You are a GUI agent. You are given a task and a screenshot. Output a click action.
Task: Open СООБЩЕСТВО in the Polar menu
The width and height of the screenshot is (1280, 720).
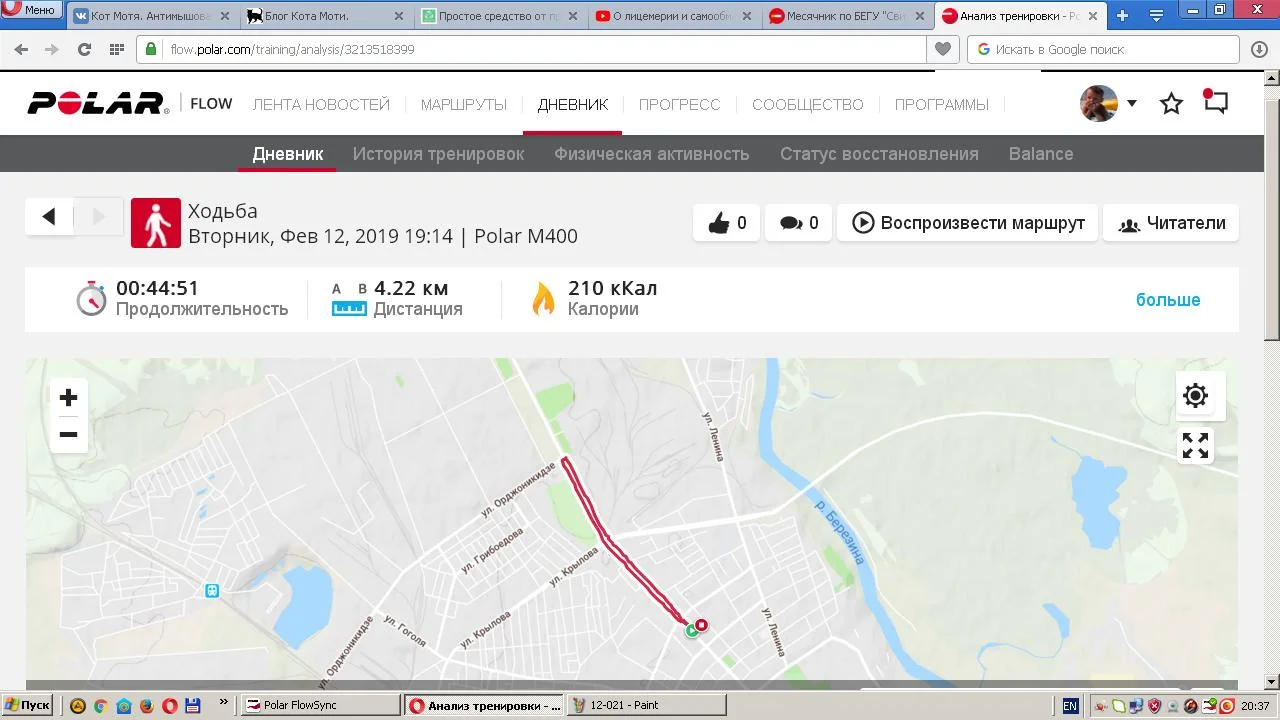[x=808, y=104]
